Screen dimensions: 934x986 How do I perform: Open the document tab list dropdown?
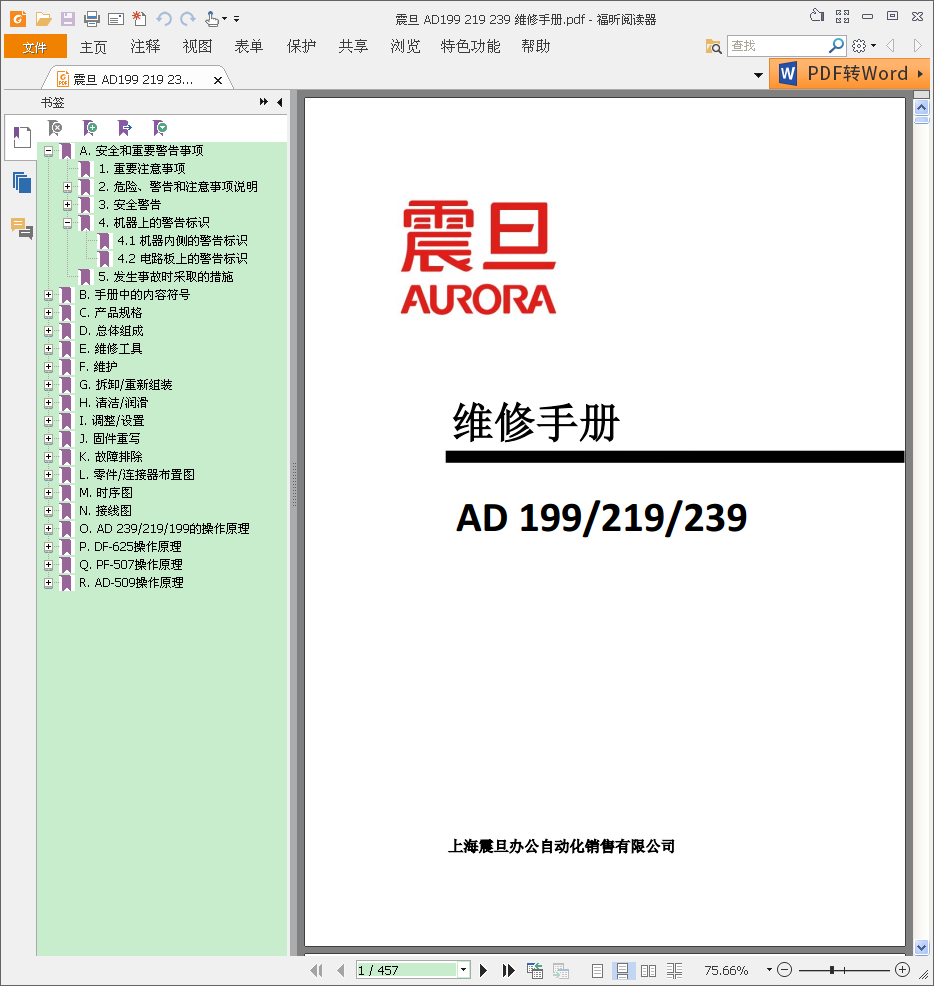tap(759, 75)
